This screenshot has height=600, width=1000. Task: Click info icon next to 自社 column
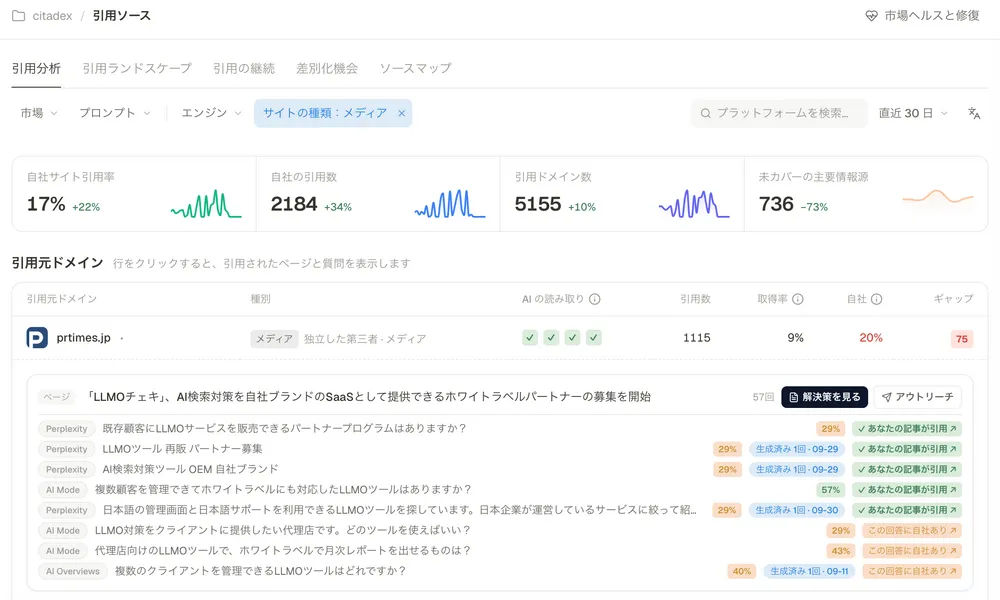tap(876, 299)
